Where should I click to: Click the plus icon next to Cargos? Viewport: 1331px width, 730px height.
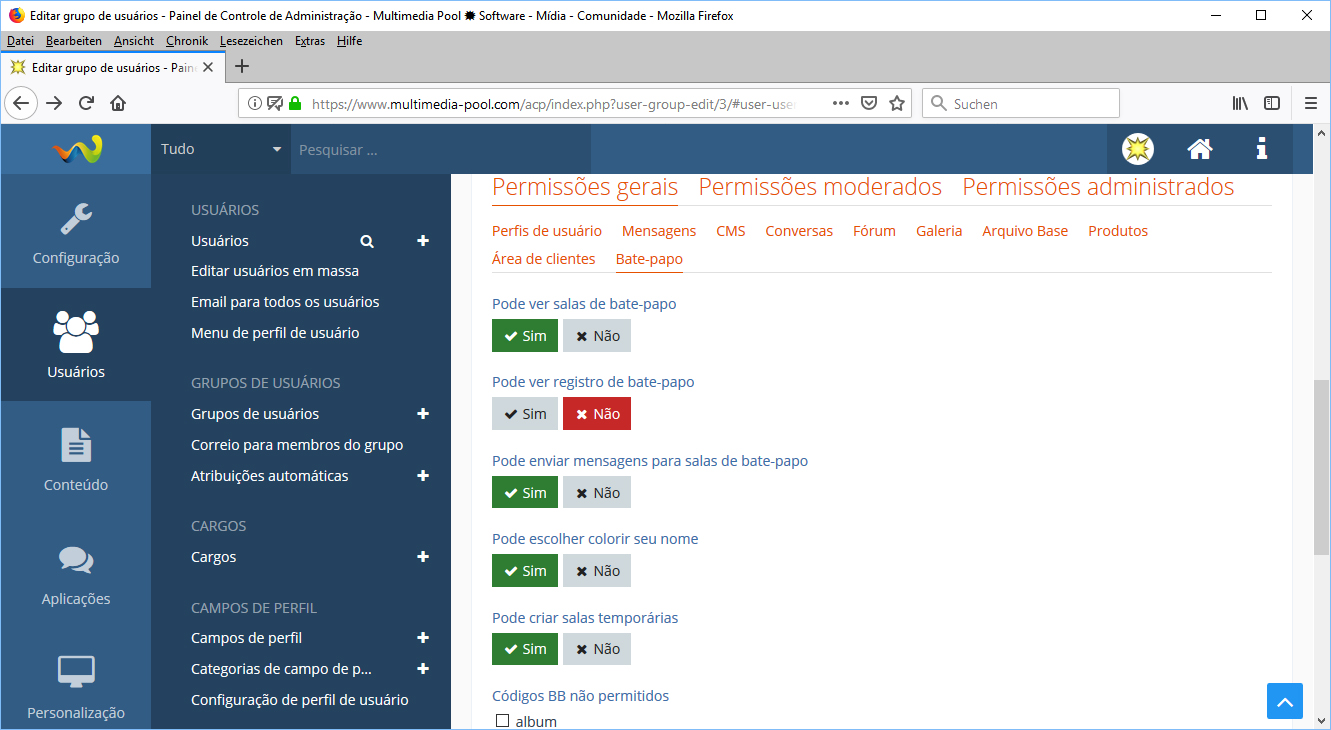coord(423,557)
